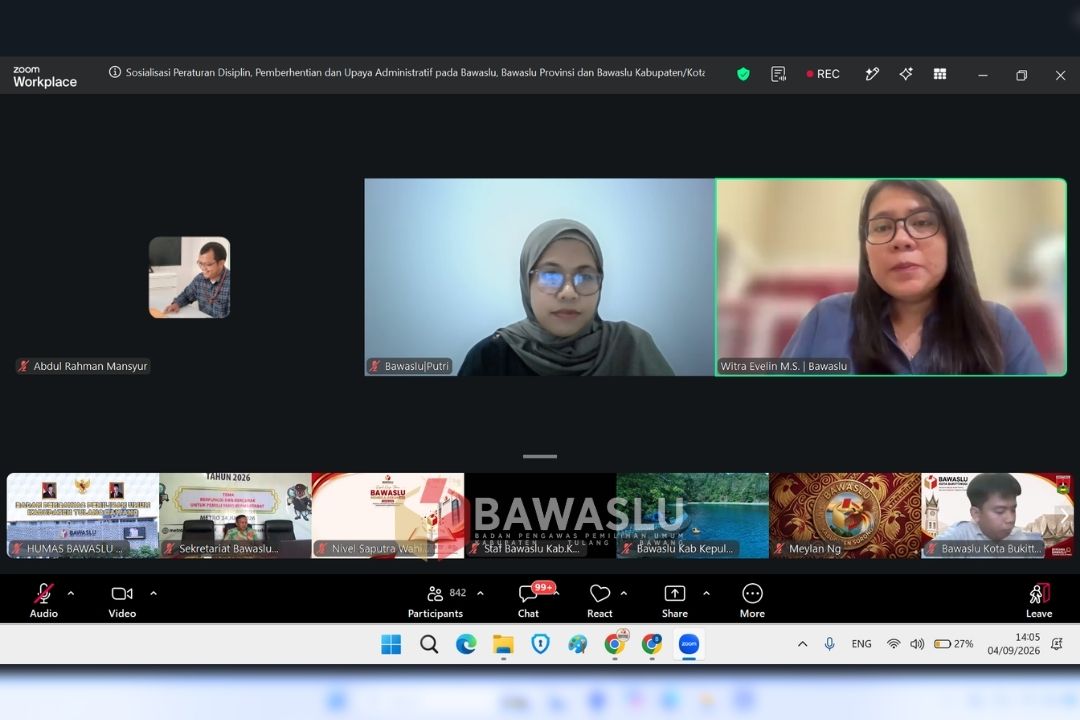Open File Explorer from the taskbar
The image size is (1080, 720).
coord(503,644)
